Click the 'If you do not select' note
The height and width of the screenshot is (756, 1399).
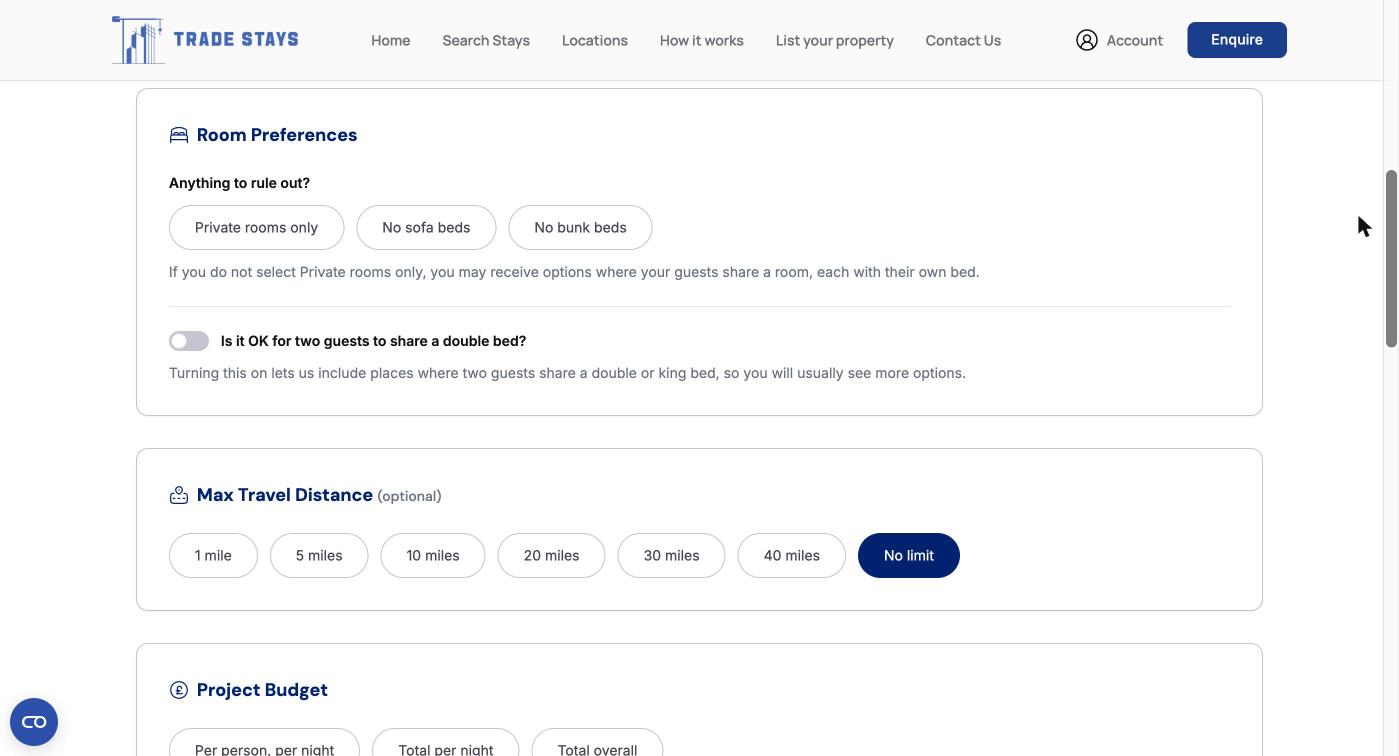[x=574, y=272]
